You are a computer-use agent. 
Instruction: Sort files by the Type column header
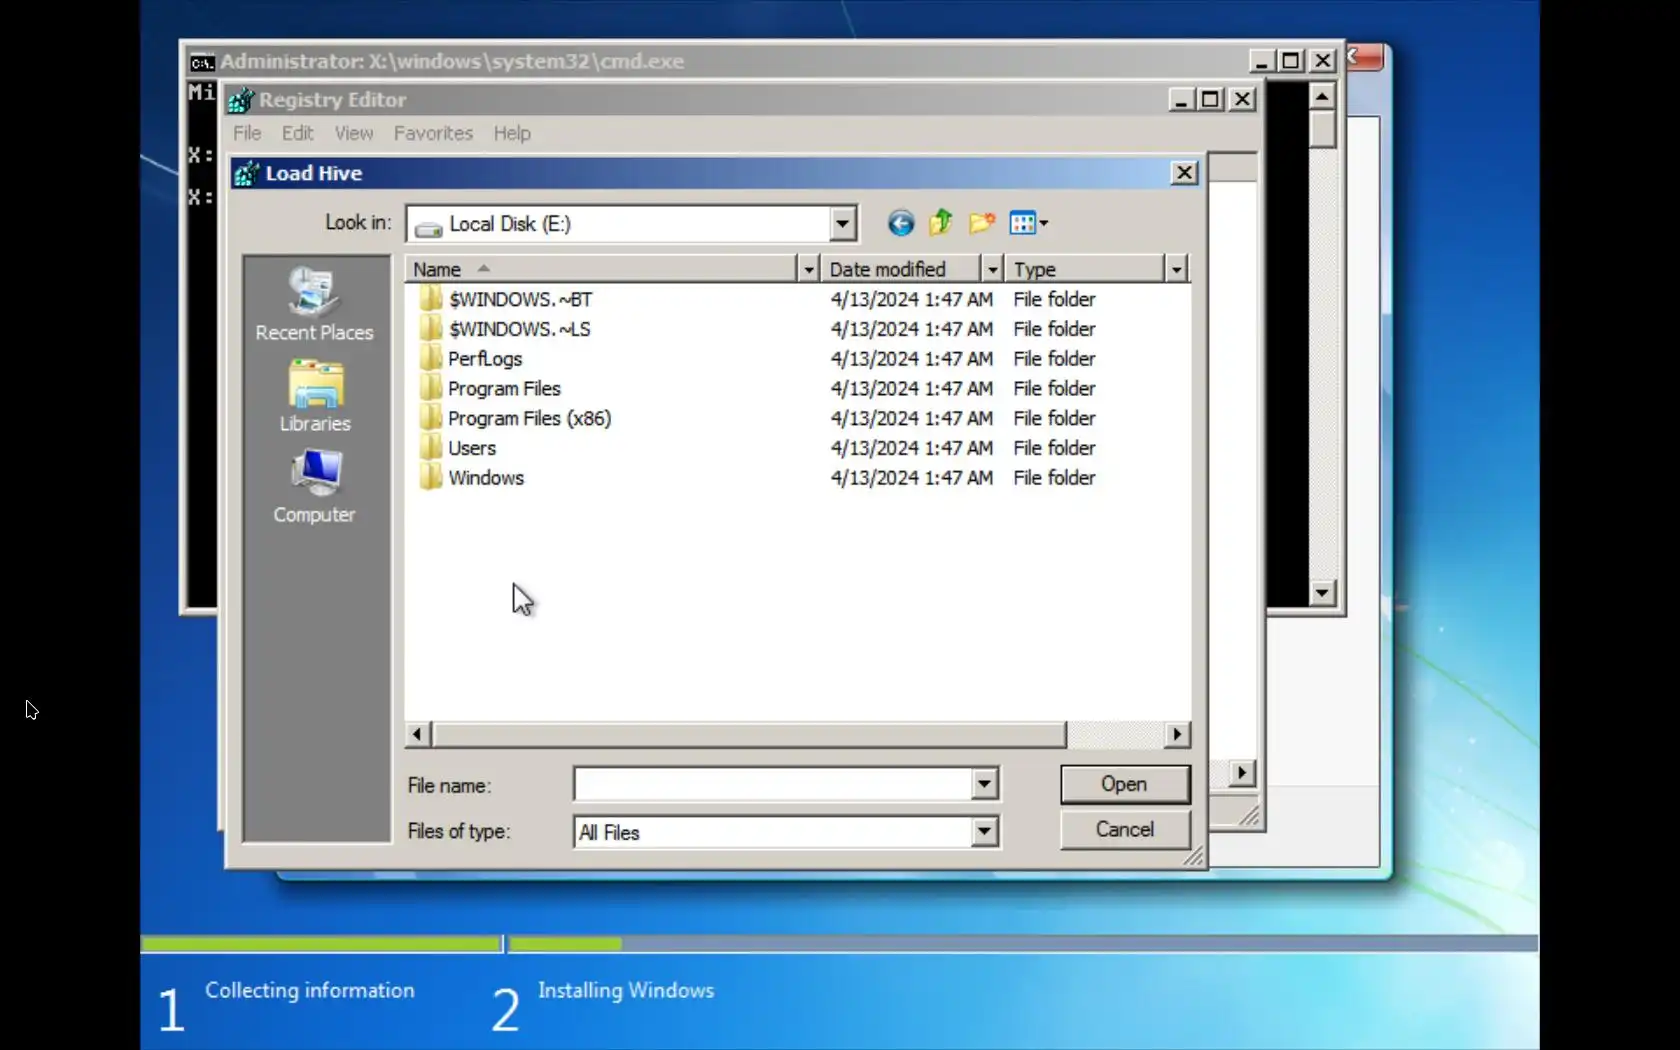1085,269
